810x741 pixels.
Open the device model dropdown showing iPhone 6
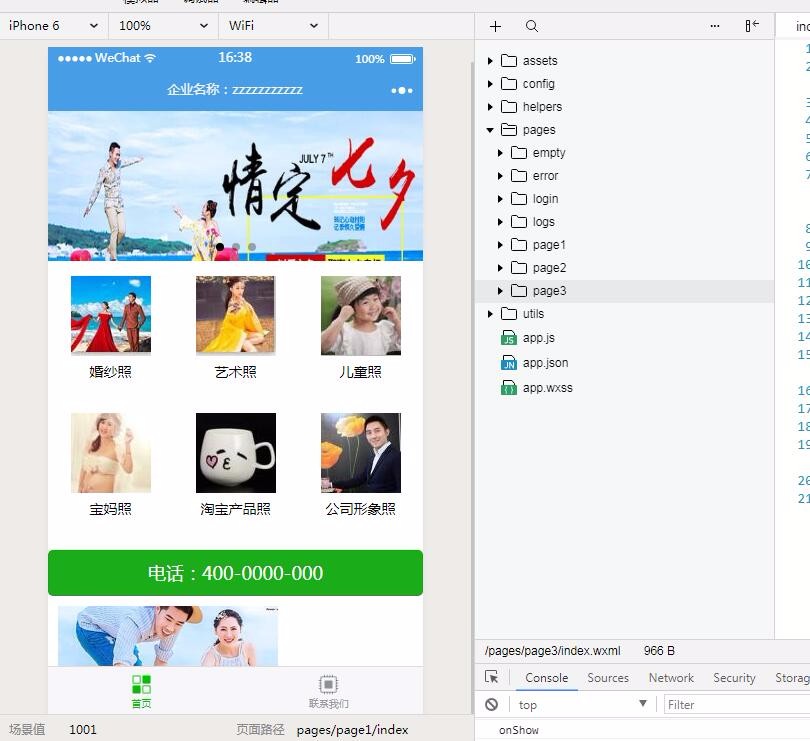[53, 26]
